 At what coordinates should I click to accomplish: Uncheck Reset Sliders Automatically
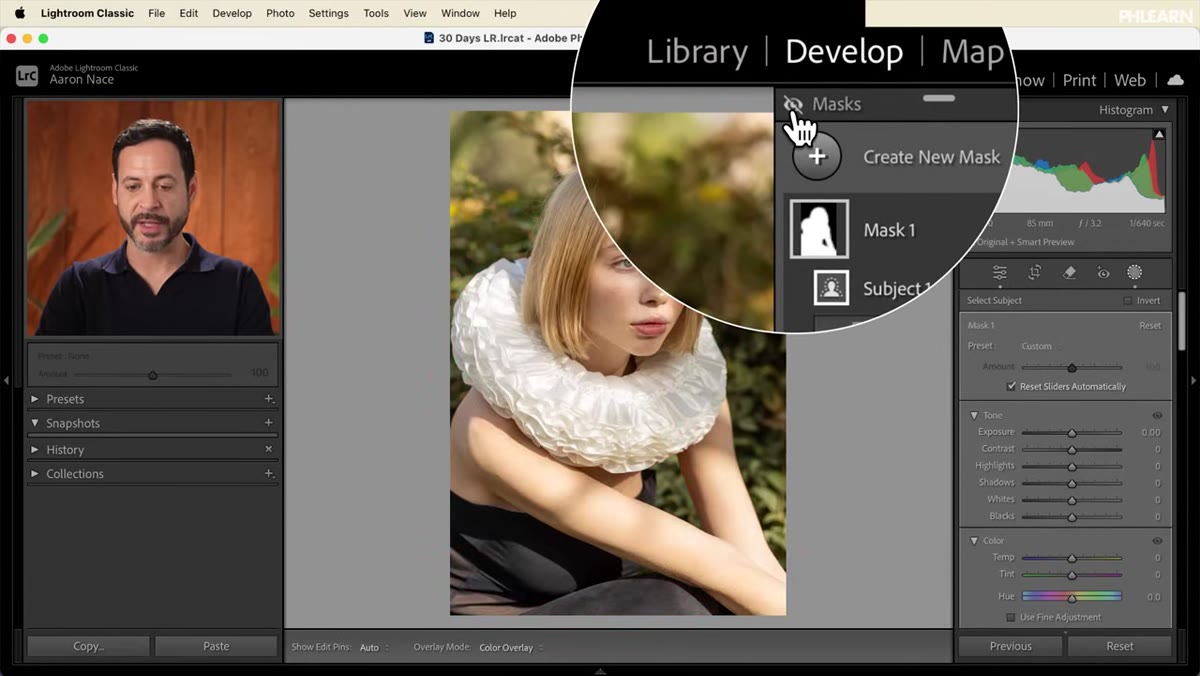[1011, 386]
